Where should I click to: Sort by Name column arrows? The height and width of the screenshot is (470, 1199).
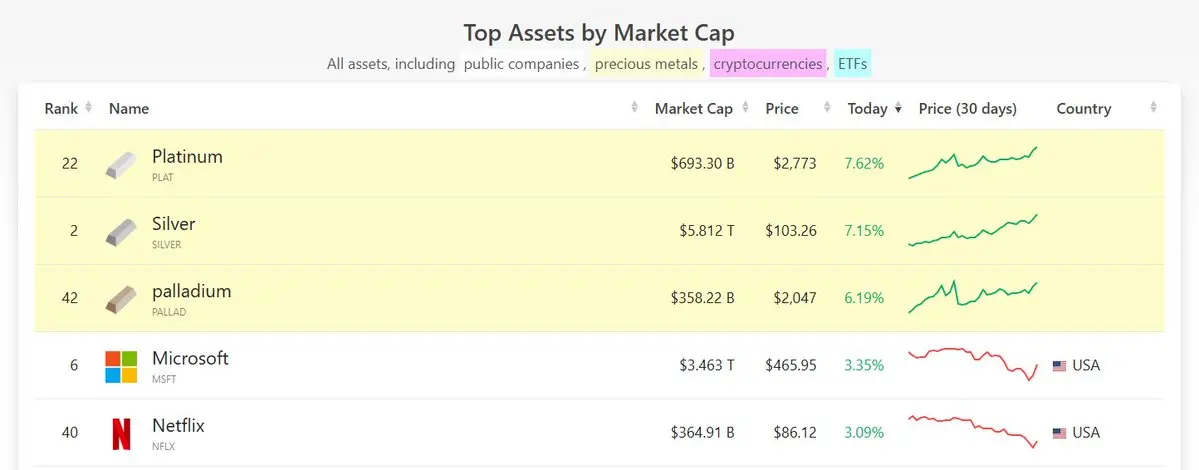pos(635,108)
